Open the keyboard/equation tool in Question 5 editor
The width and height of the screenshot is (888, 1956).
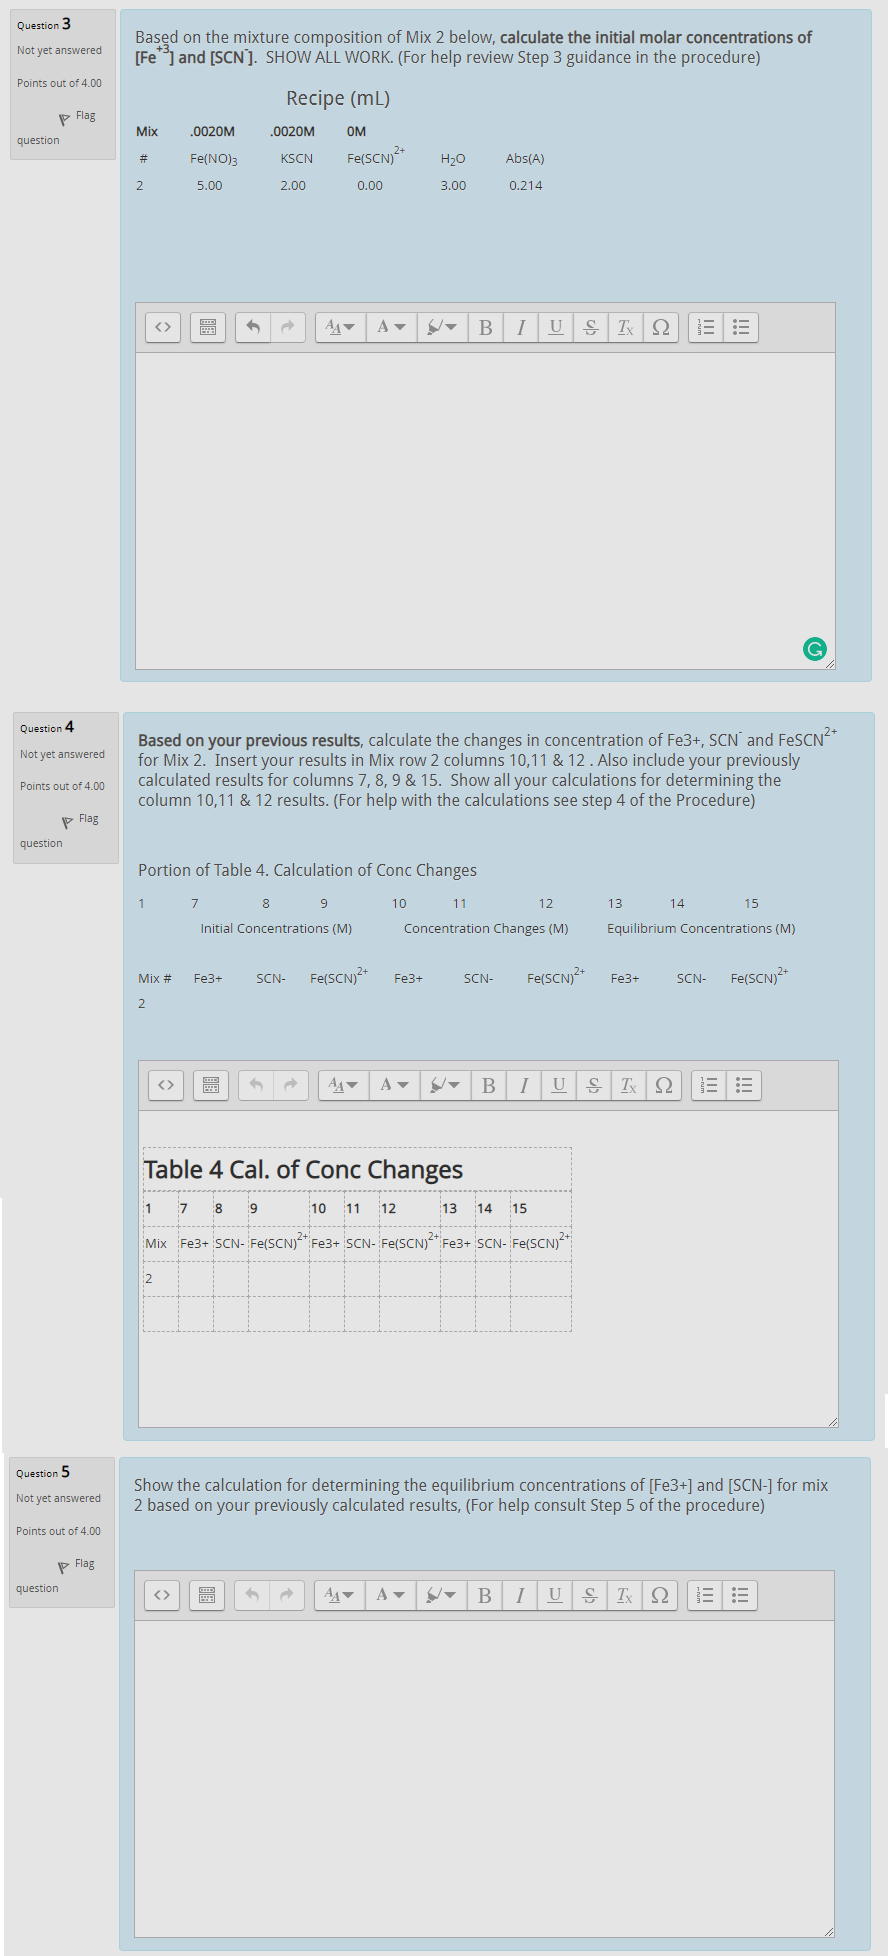(x=207, y=1595)
